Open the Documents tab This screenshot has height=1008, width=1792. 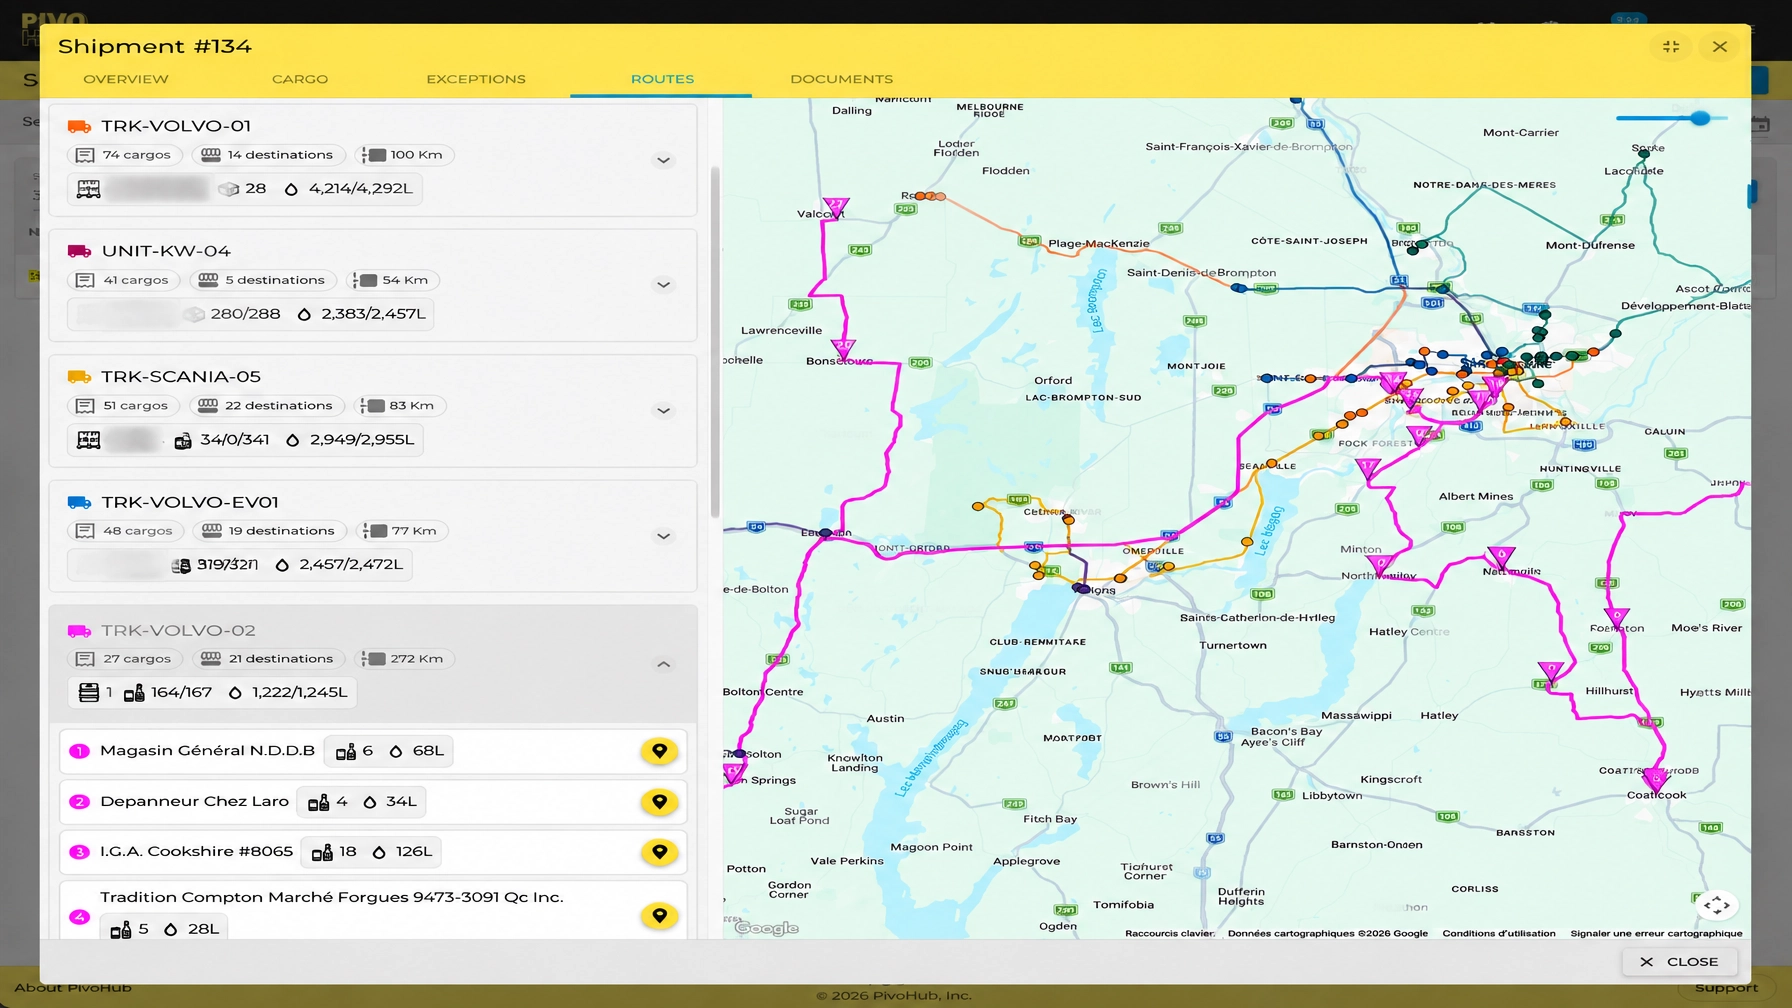(x=842, y=79)
